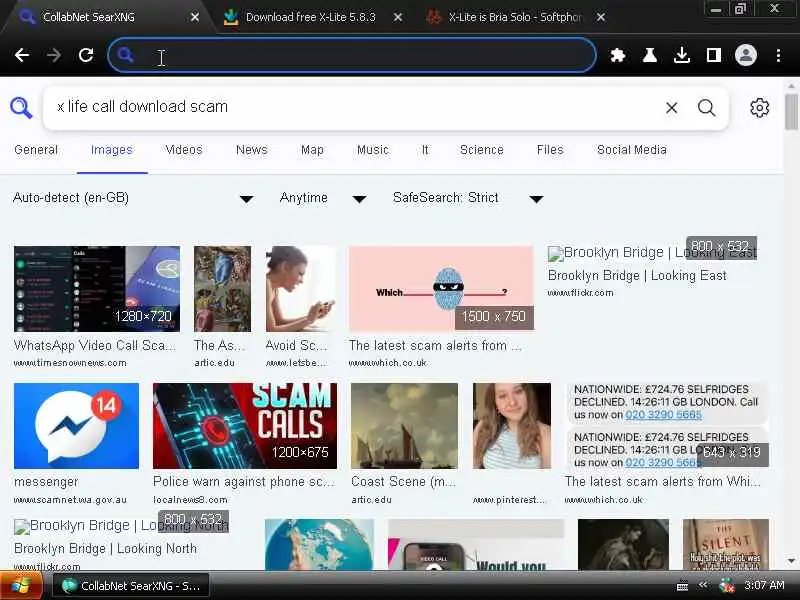Click the SearXNG magnifier logo
This screenshot has width=800, height=600.
tap(21, 108)
